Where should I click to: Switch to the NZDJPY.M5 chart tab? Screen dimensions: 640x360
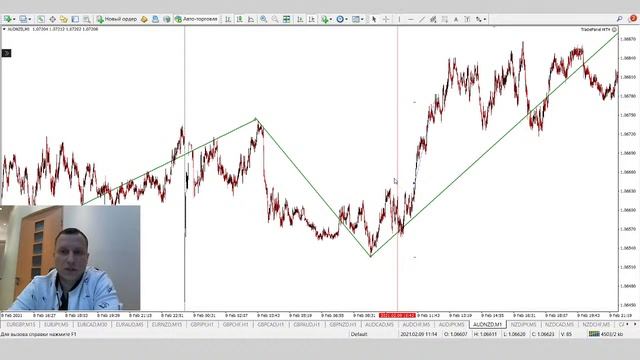523,324
